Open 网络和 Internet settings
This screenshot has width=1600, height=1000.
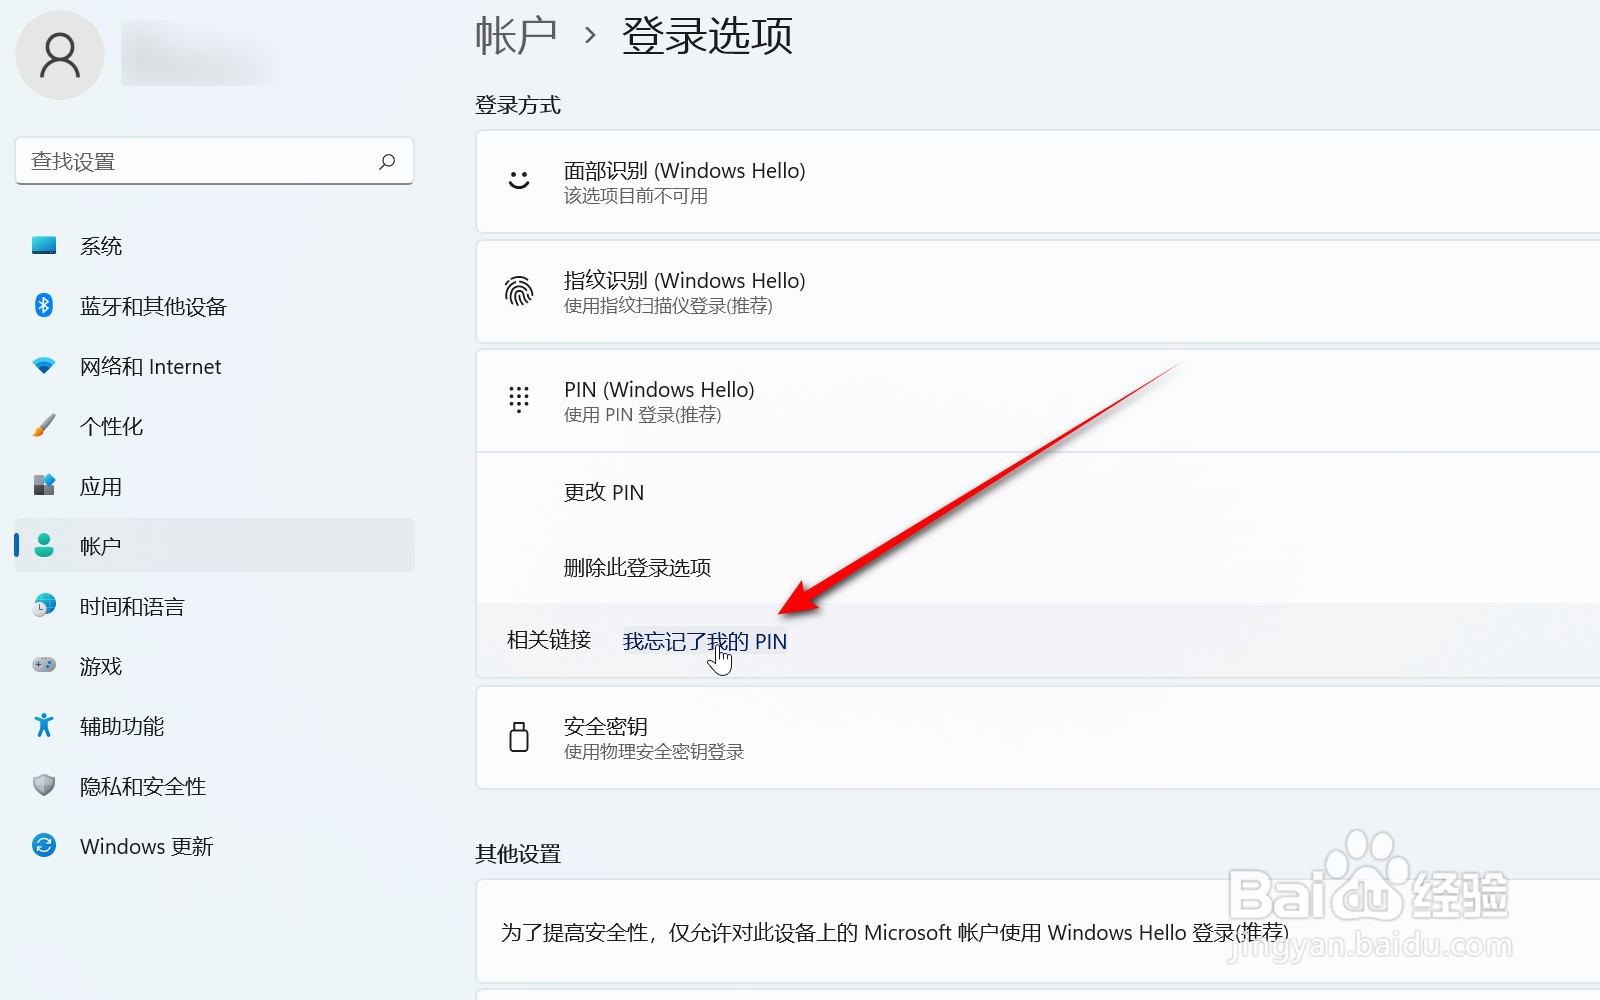point(214,366)
